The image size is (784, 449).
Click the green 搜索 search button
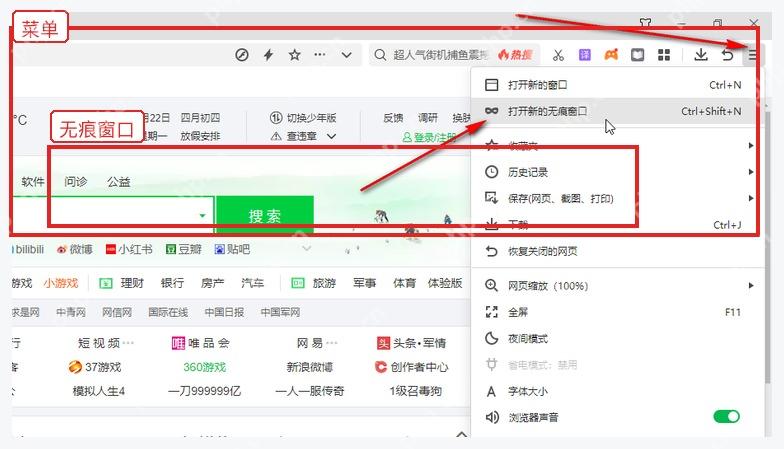[x=264, y=215]
